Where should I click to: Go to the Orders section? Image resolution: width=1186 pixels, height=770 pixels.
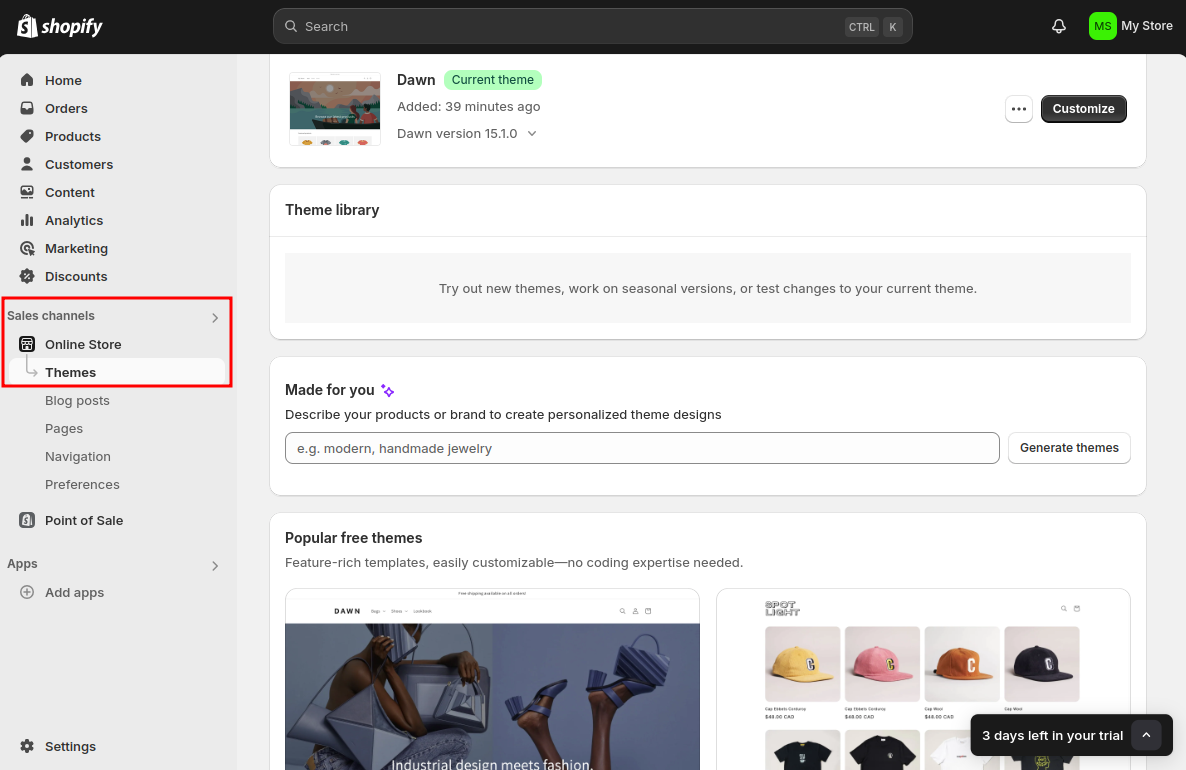(66, 108)
